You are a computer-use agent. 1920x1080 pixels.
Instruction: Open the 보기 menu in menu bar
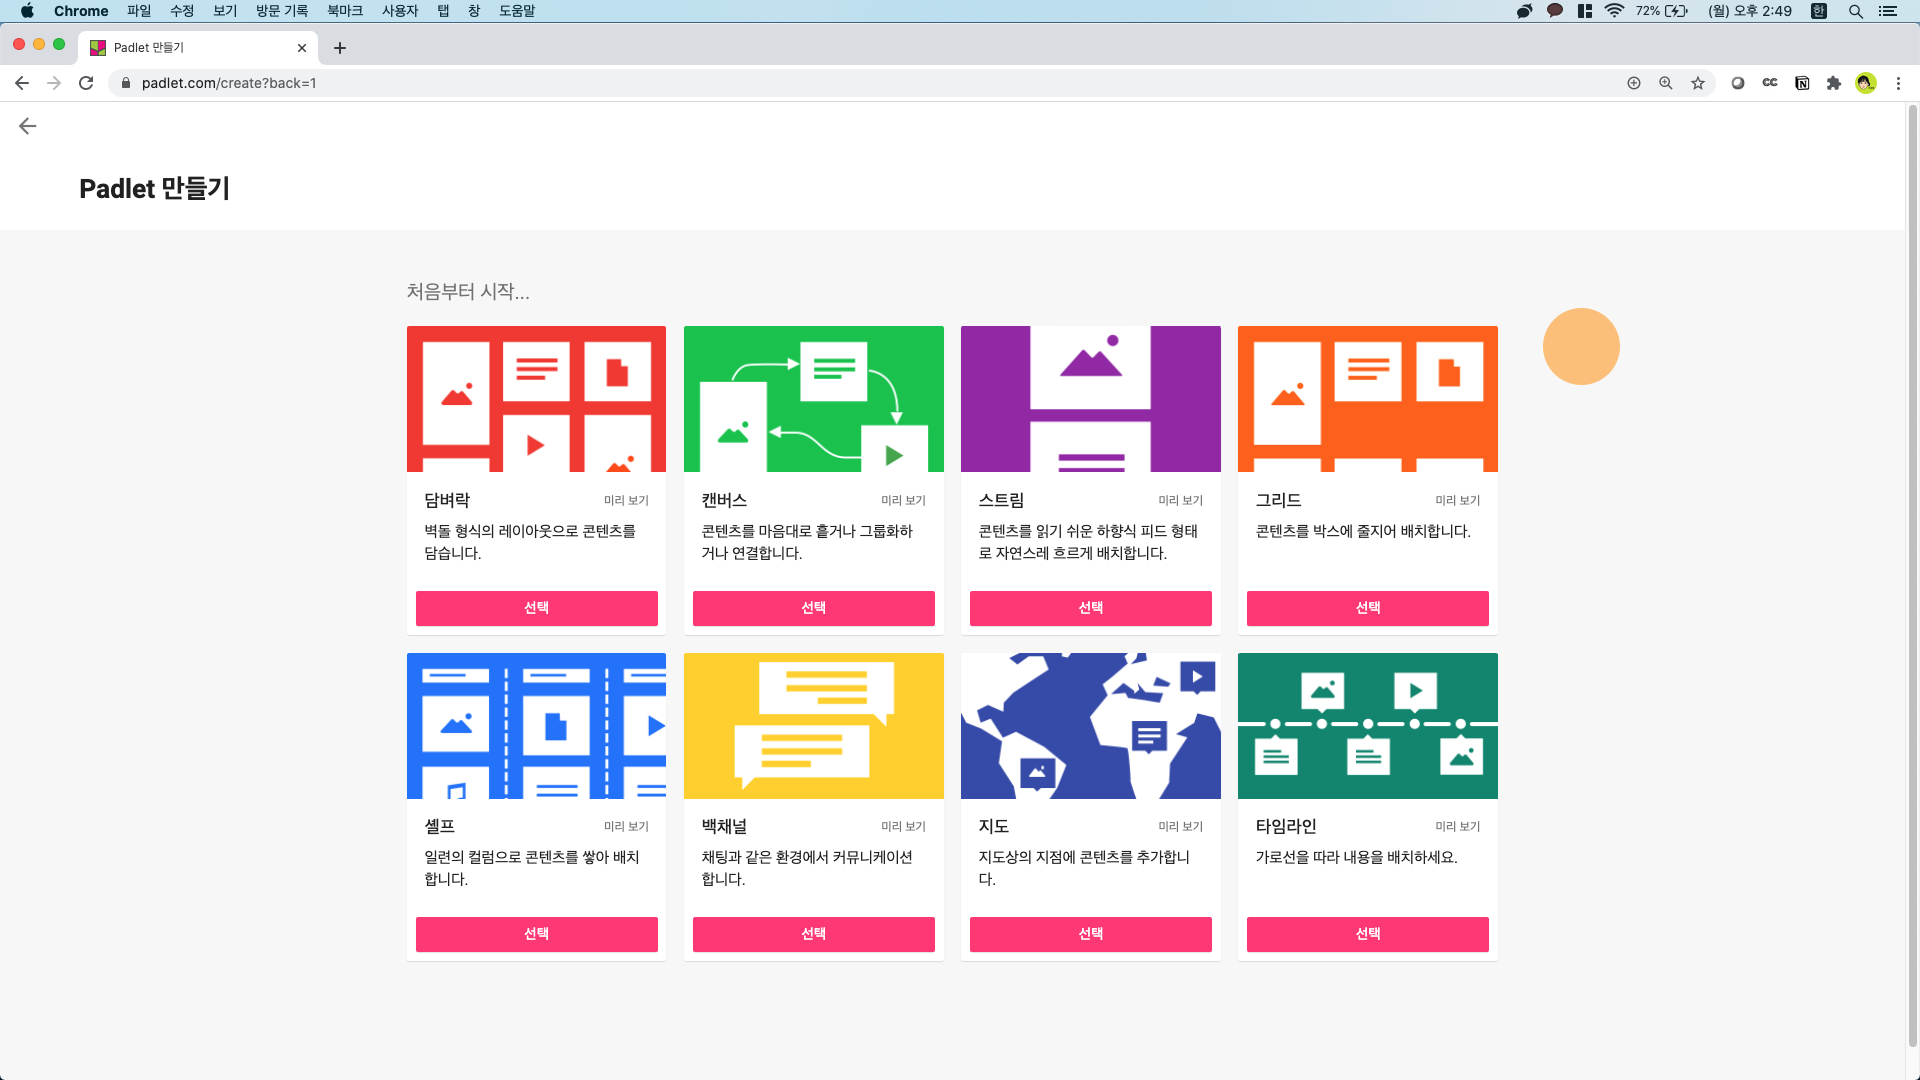pyautogui.click(x=225, y=11)
